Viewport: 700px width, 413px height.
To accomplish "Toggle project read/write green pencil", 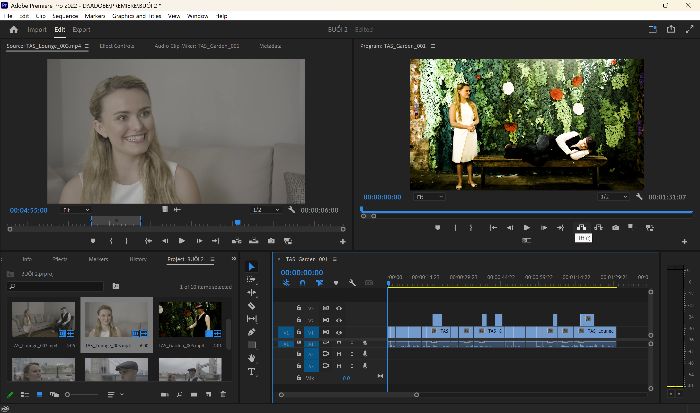I will click(x=10, y=395).
